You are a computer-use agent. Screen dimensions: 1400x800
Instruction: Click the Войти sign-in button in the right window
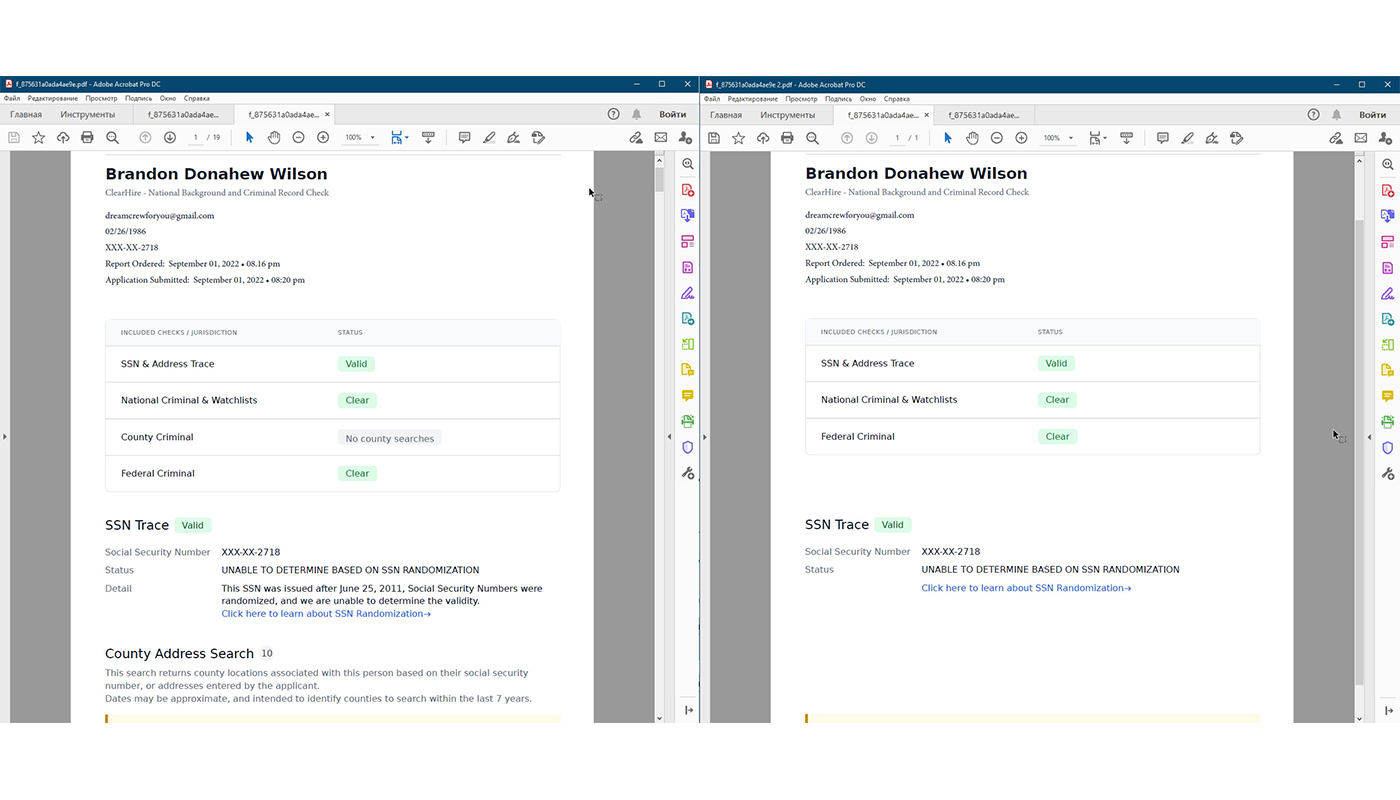(x=1373, y=115)
